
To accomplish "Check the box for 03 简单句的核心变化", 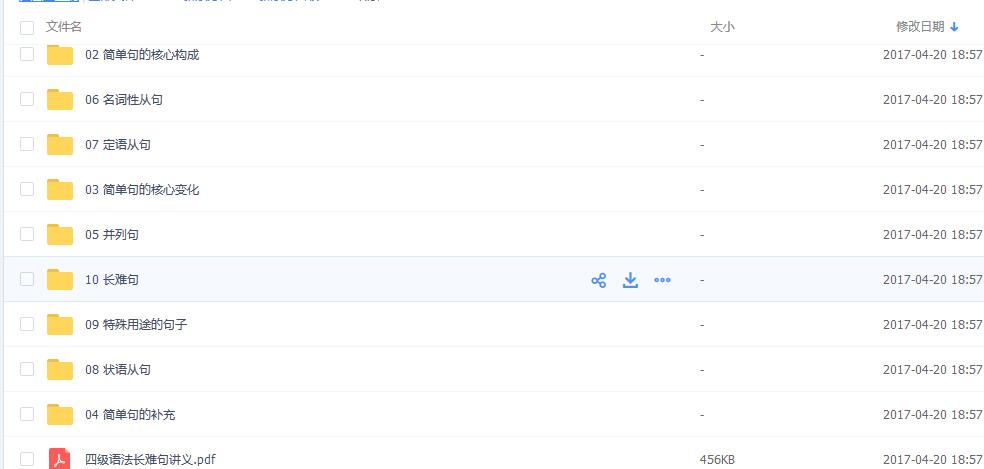I will (27, 190).
